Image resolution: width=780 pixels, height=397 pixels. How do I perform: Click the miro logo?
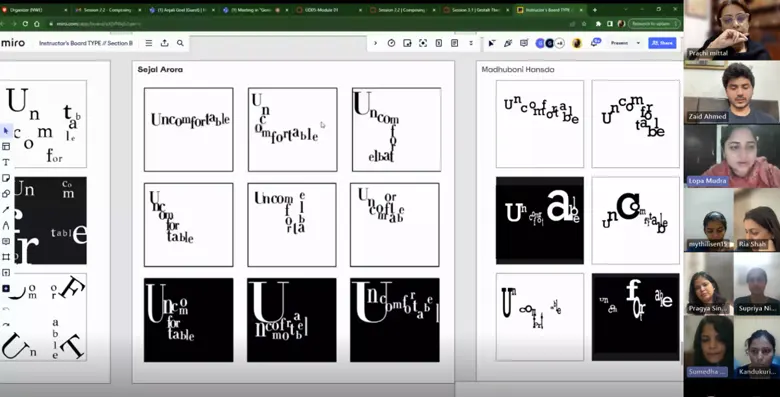point(13,43)
